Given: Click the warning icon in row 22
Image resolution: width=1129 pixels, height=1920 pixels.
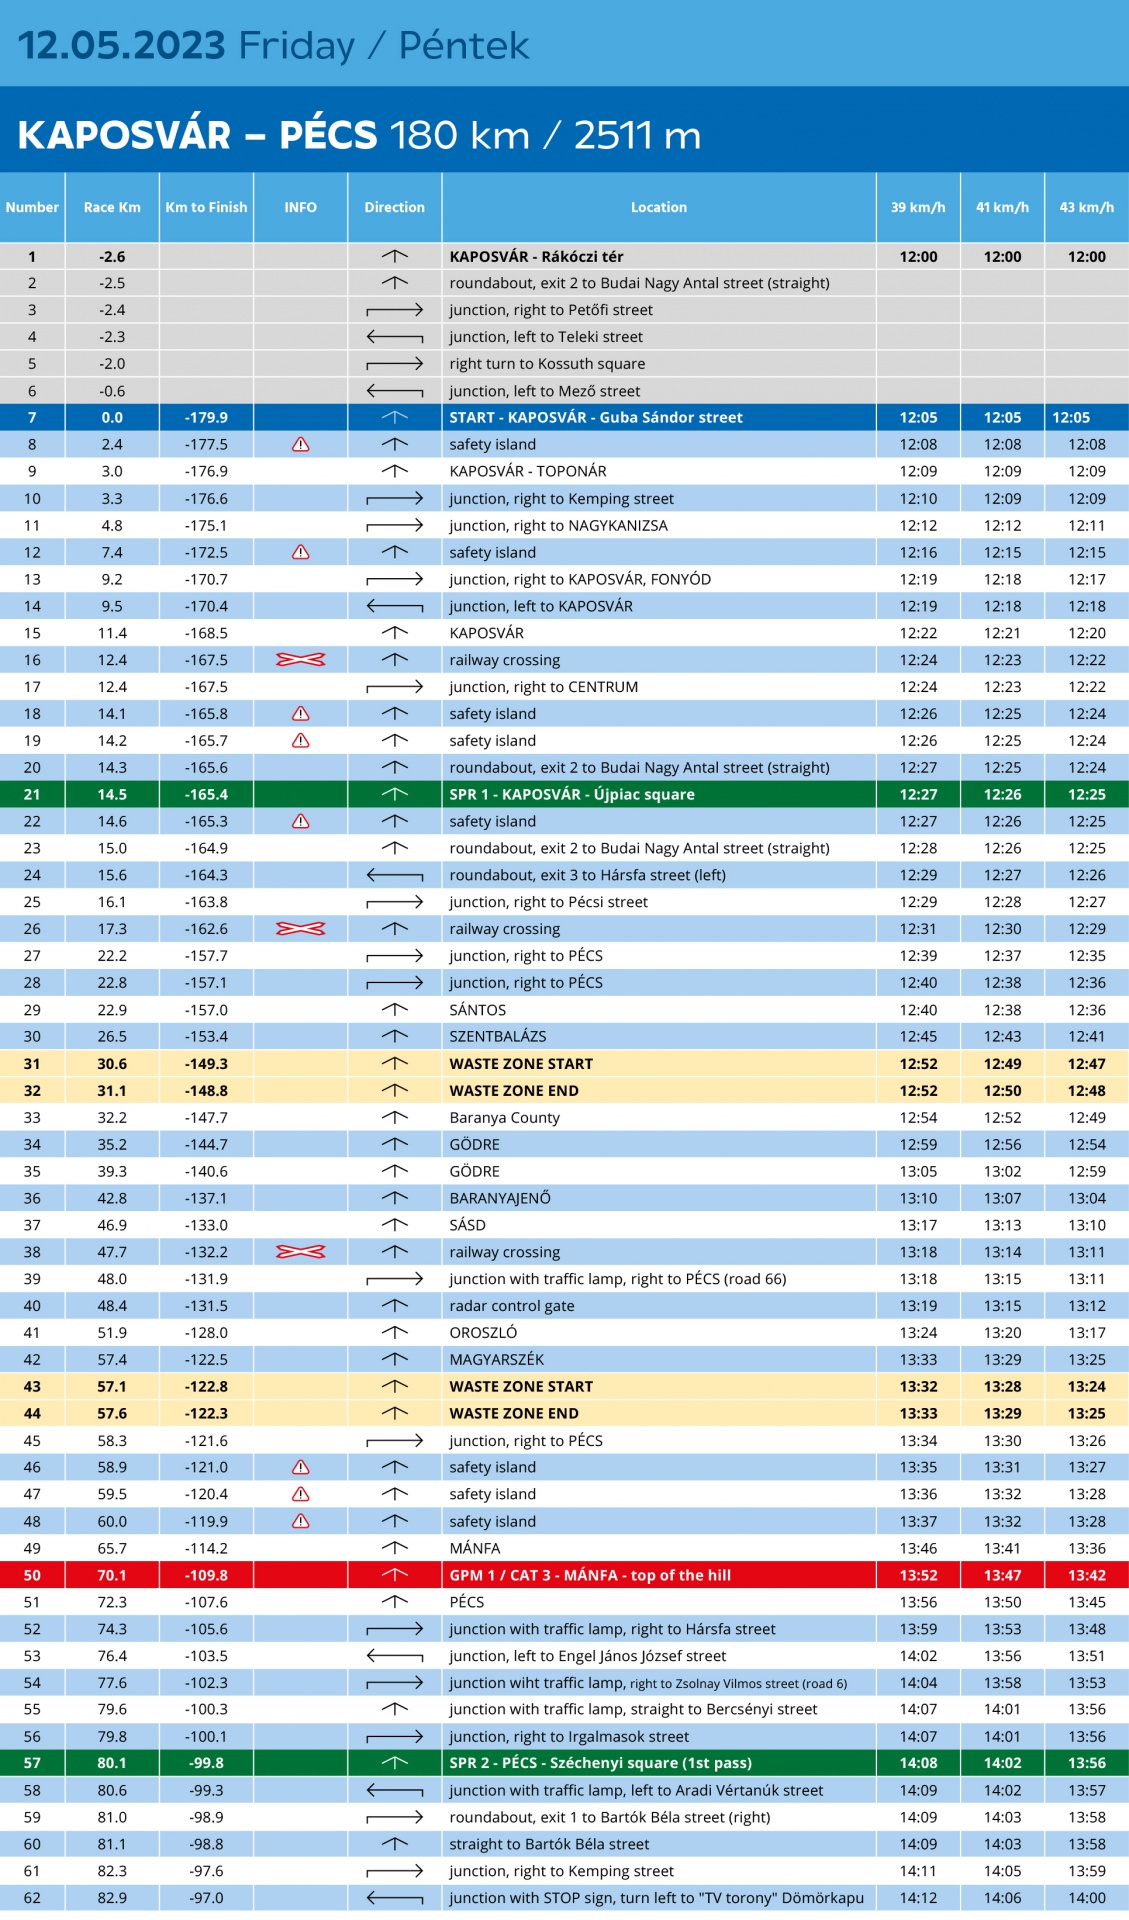Looking at the screenshot, I should pos(300,821).
